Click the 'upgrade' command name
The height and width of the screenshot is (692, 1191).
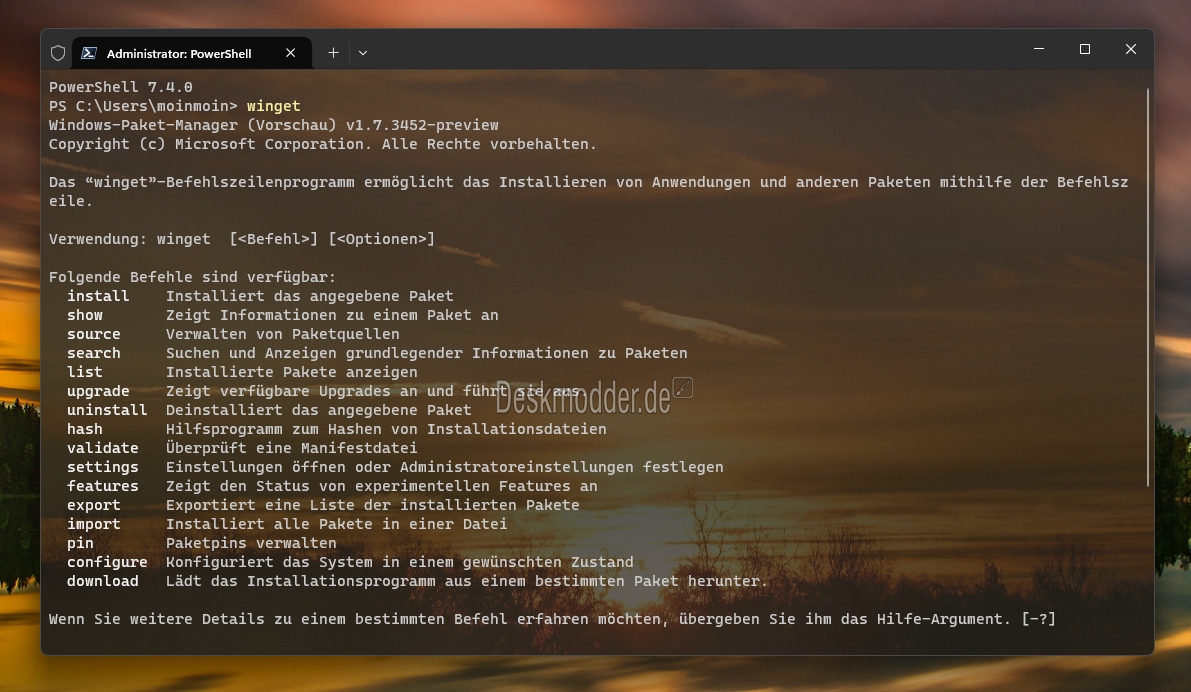(98, 391)
